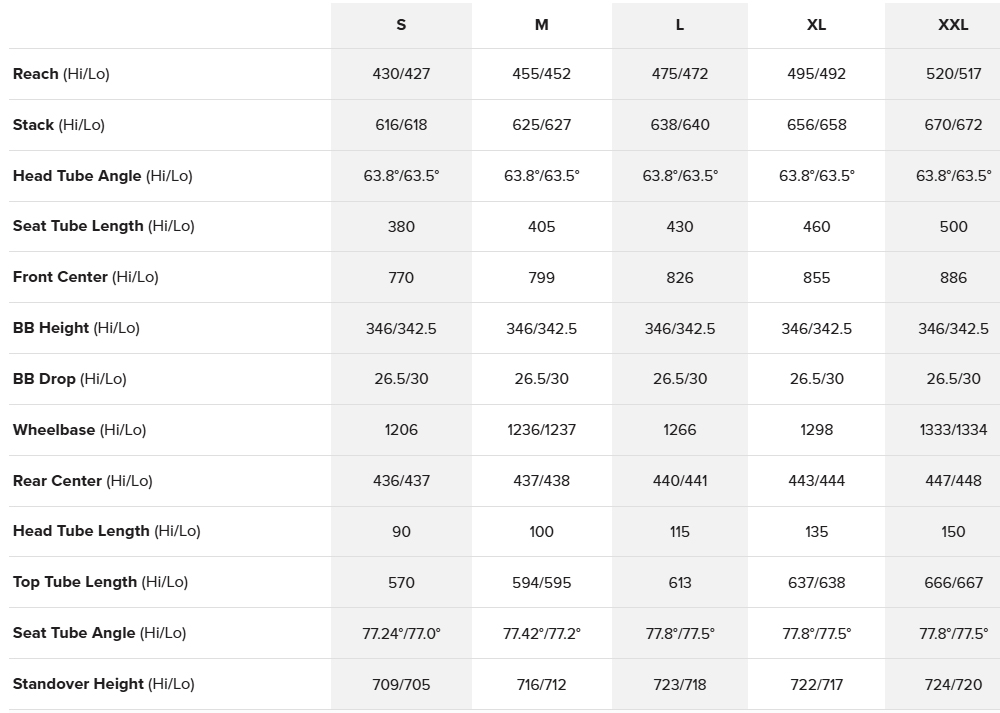Select the Seat Tube Length row label
1000x713 pixels.
coord(103,226)
